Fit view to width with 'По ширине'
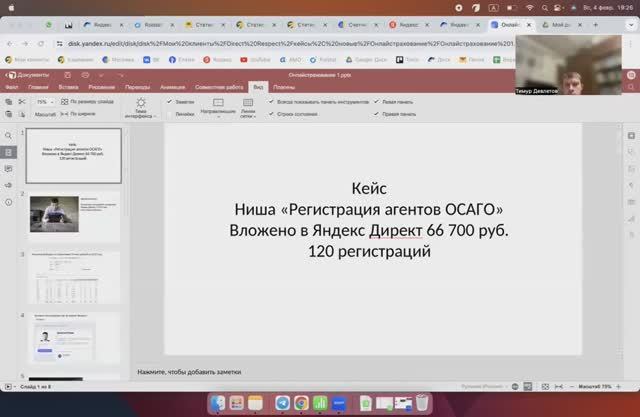Viewport: 640px width, 417px height. [x=78, y=114]
